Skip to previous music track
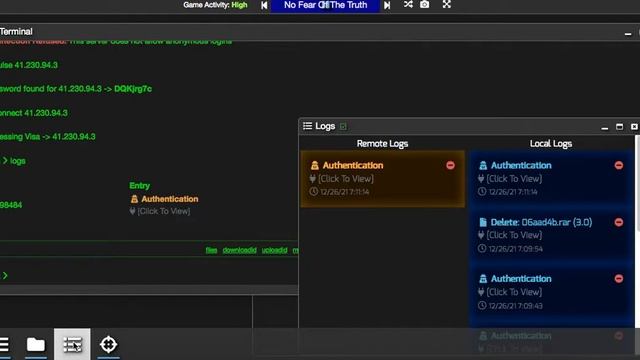The height and width of the screenshot is (360, 640). [x=264, y=5]
